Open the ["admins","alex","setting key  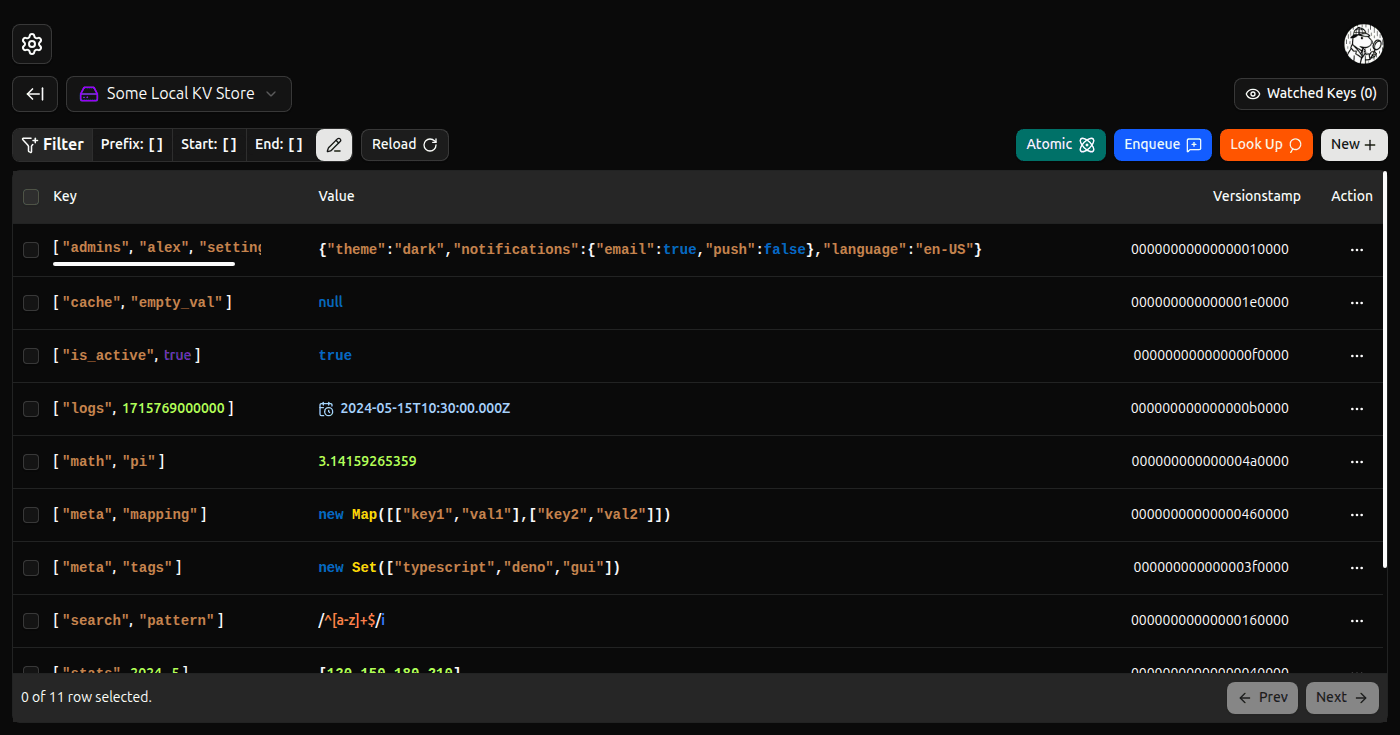[157, 248]
